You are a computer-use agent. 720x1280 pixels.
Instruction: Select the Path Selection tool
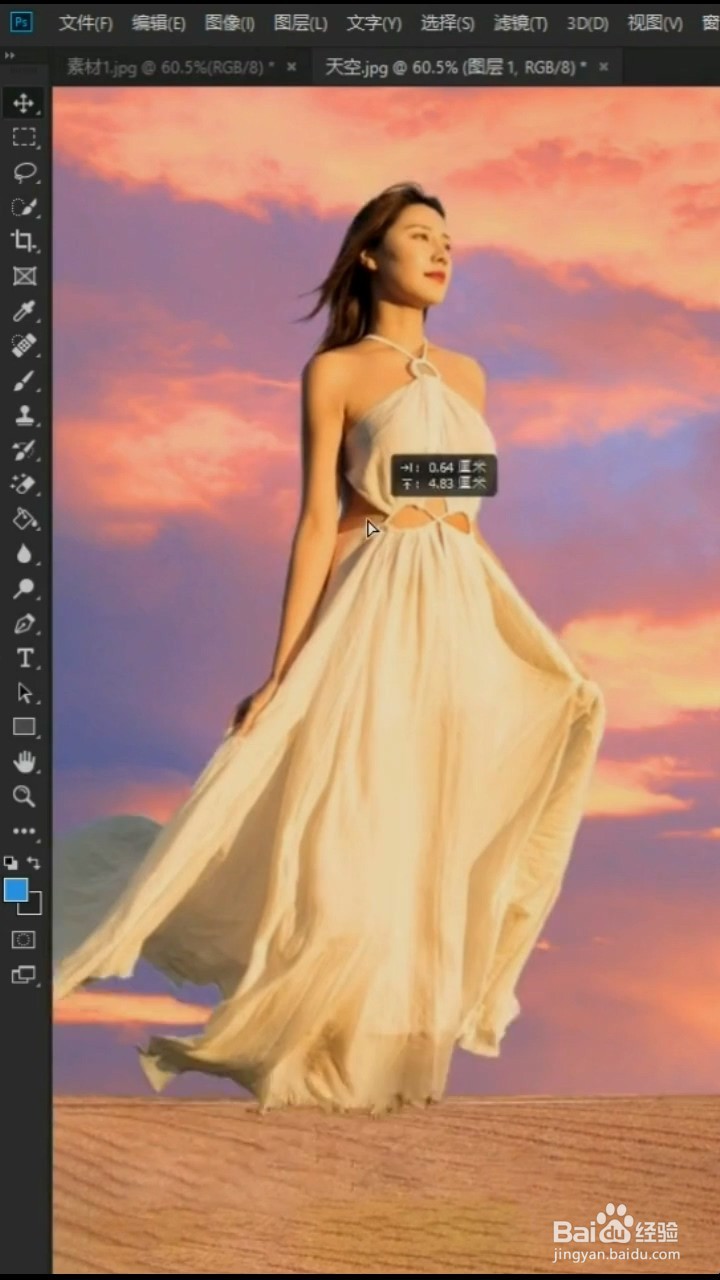(x=24, y=693)
